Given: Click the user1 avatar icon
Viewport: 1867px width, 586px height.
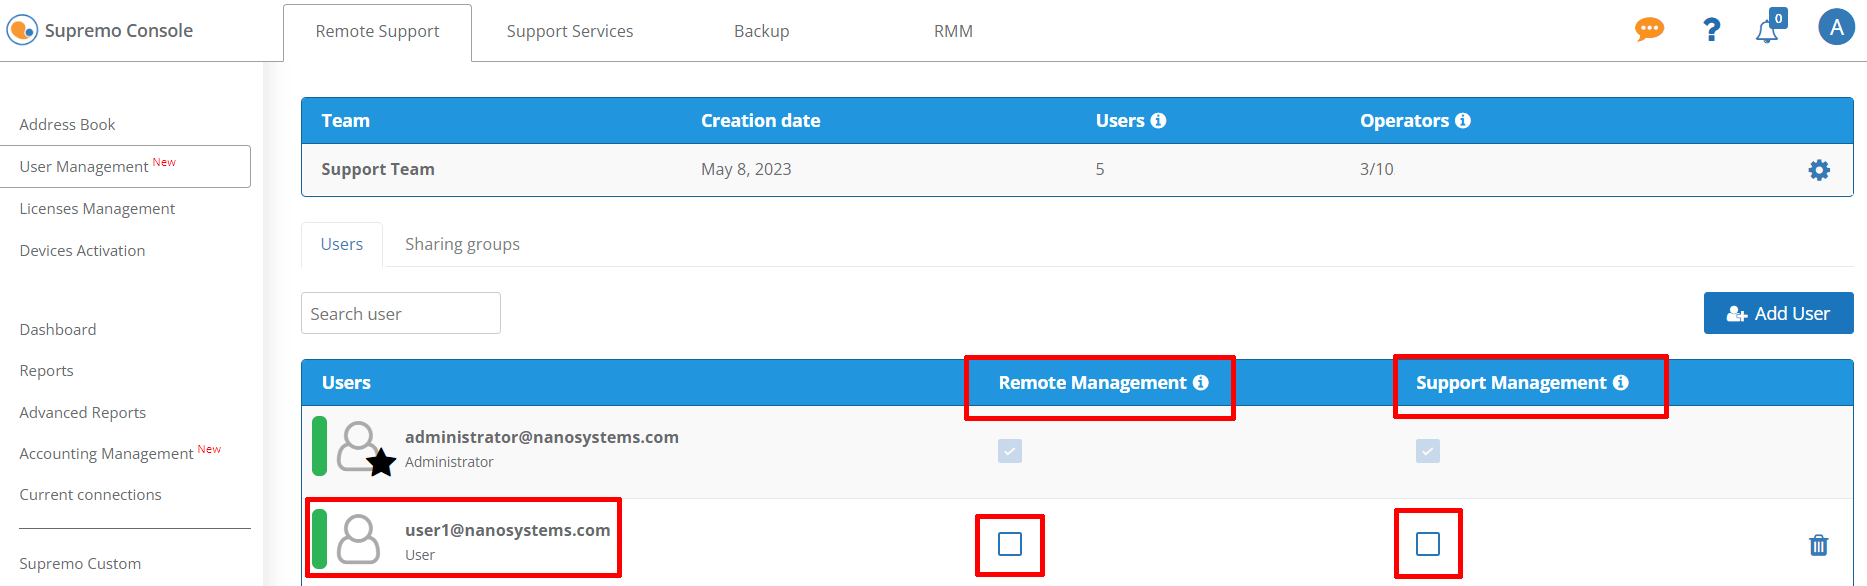Looking at the screenshot, I should point(358,539).
